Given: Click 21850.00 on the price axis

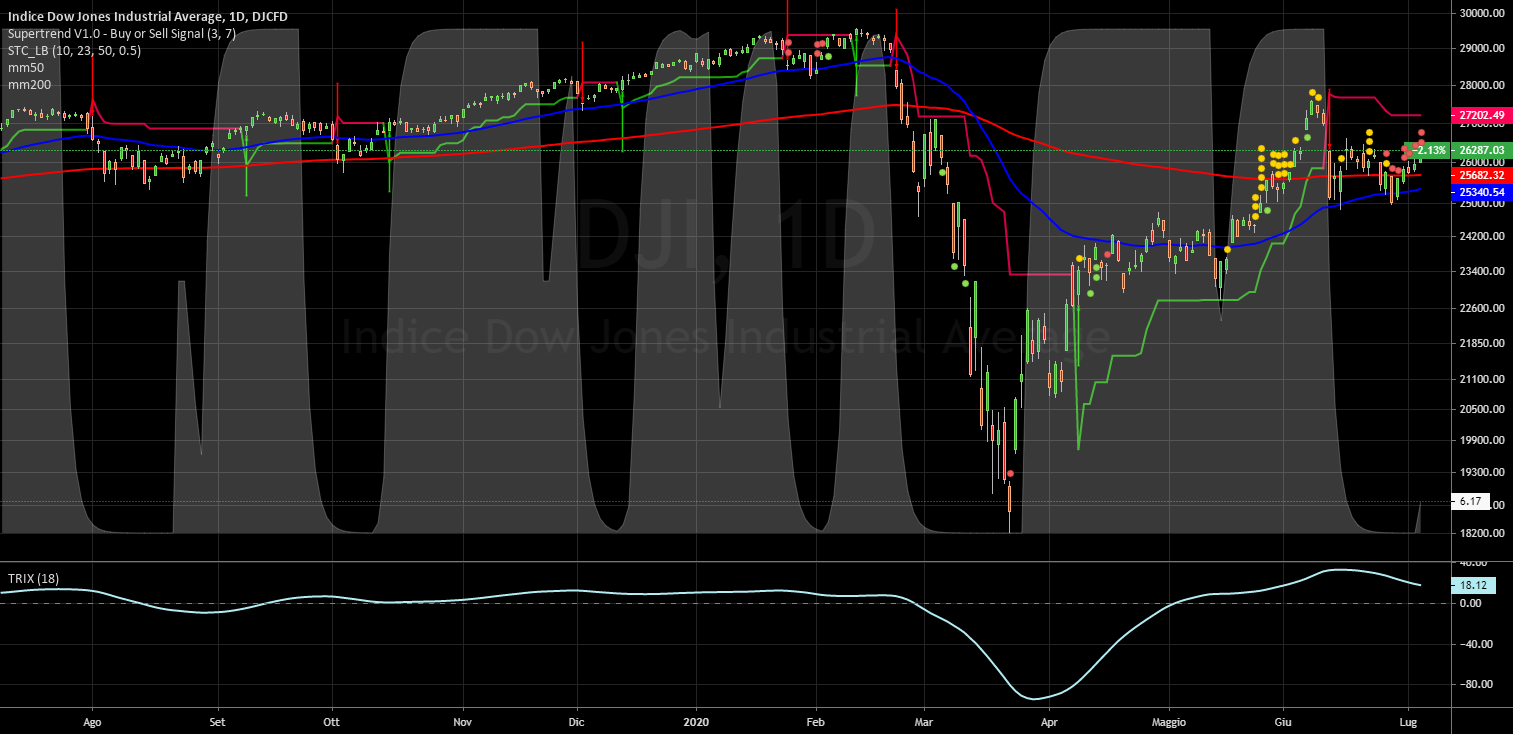Looking at the screenshot, I should point(1481,343).
